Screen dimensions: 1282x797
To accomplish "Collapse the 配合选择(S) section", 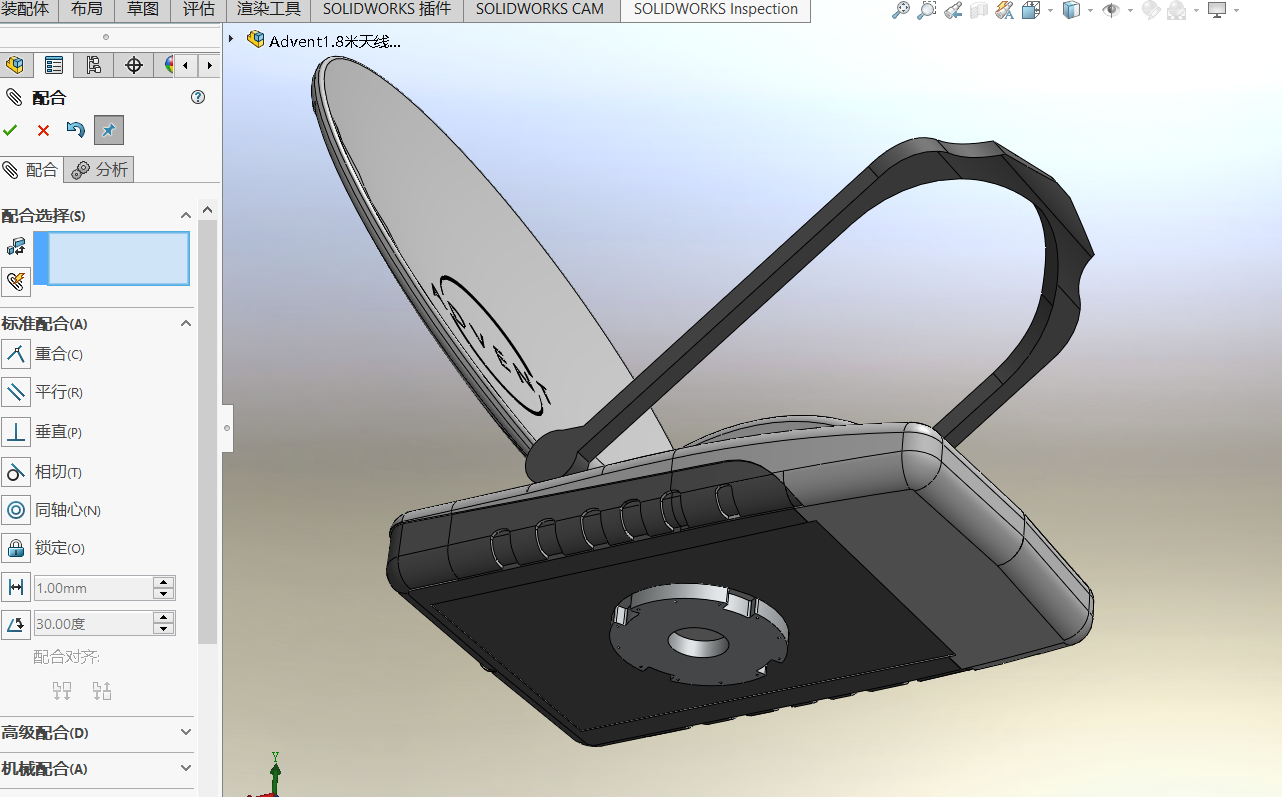I will coord(185,215).
